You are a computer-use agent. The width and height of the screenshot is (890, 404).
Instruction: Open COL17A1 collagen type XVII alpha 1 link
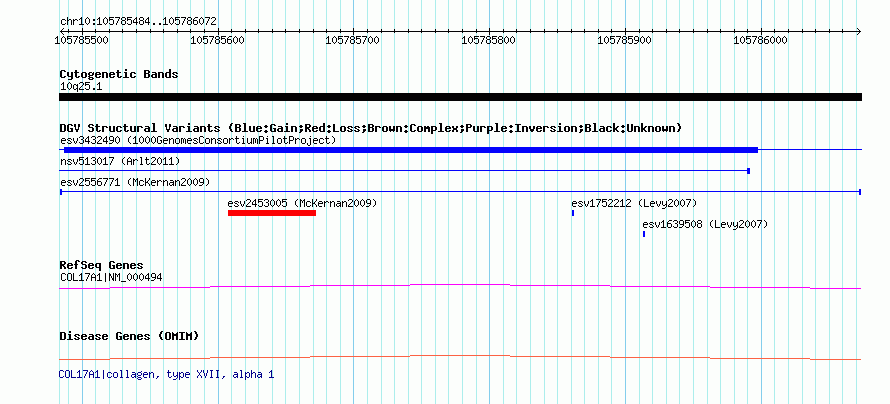[166, 374]
